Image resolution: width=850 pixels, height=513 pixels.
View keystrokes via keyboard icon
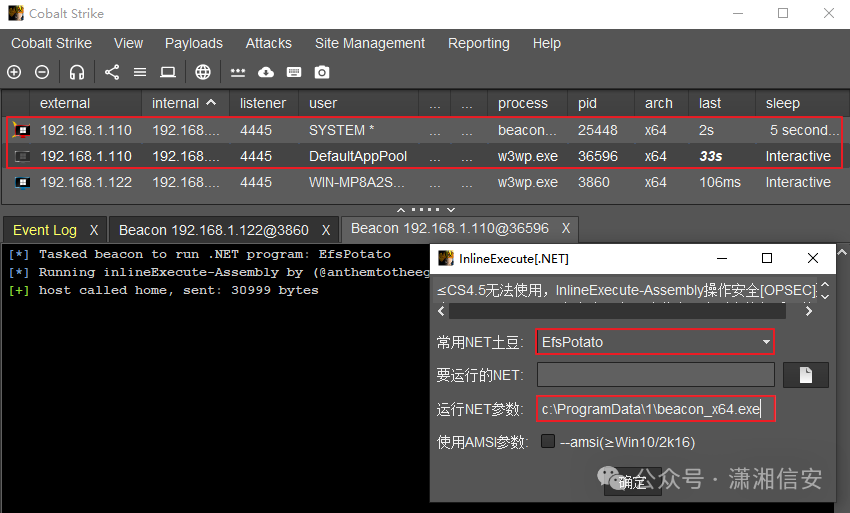(294, 72)
